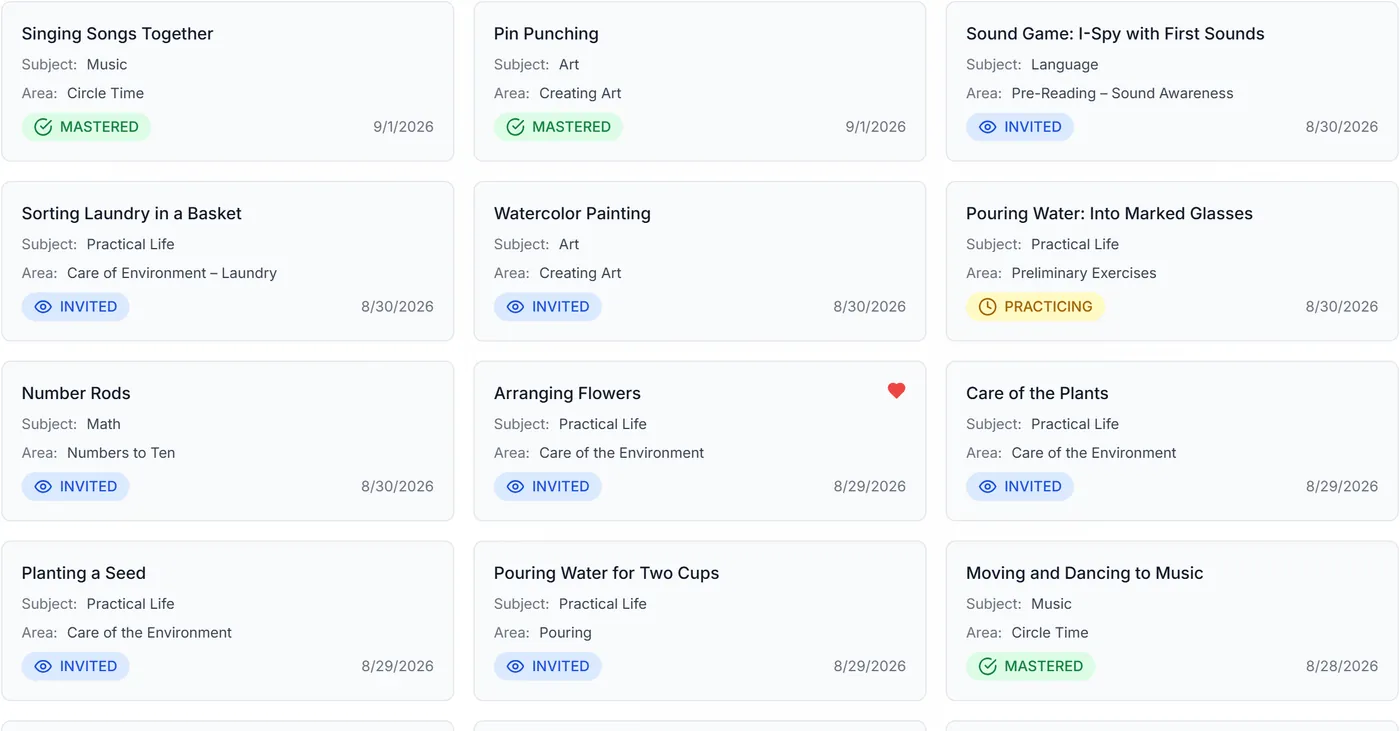Screen dimensions: 1400x731
Task: Click the MASTERED badge on Pin Punching
Action: 558,127
